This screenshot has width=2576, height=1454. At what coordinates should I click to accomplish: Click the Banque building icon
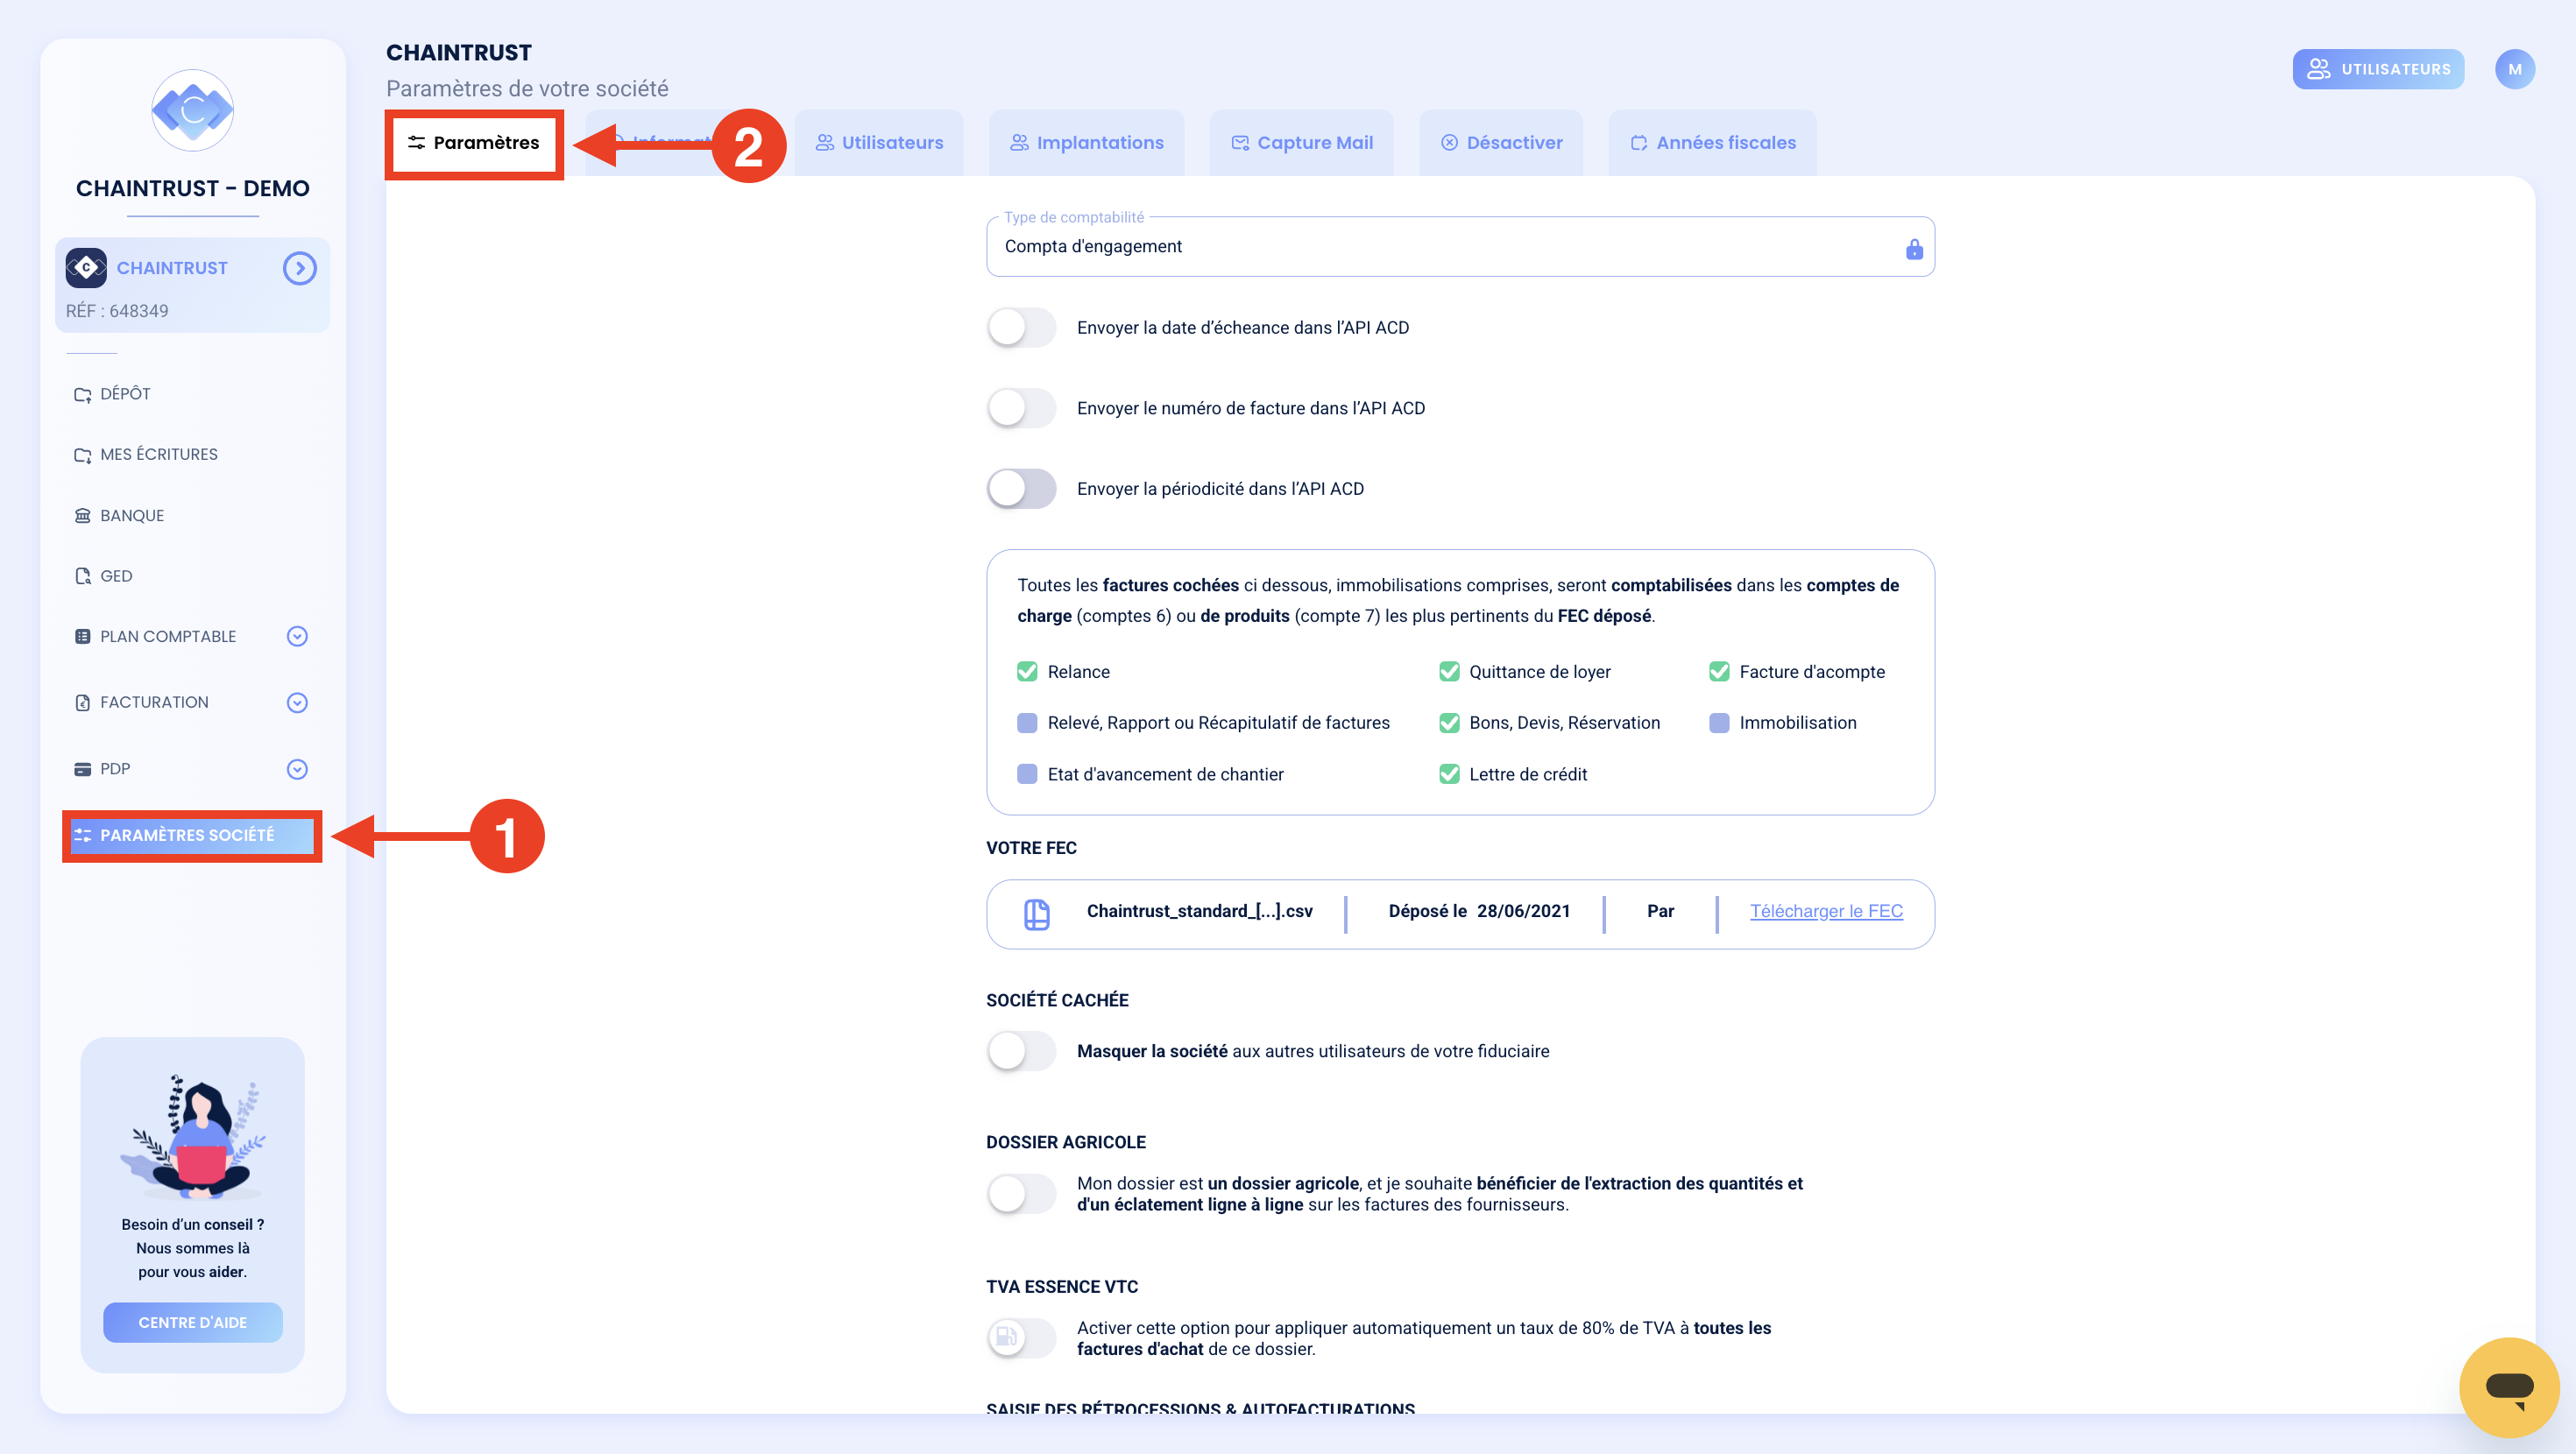point(83,516)
